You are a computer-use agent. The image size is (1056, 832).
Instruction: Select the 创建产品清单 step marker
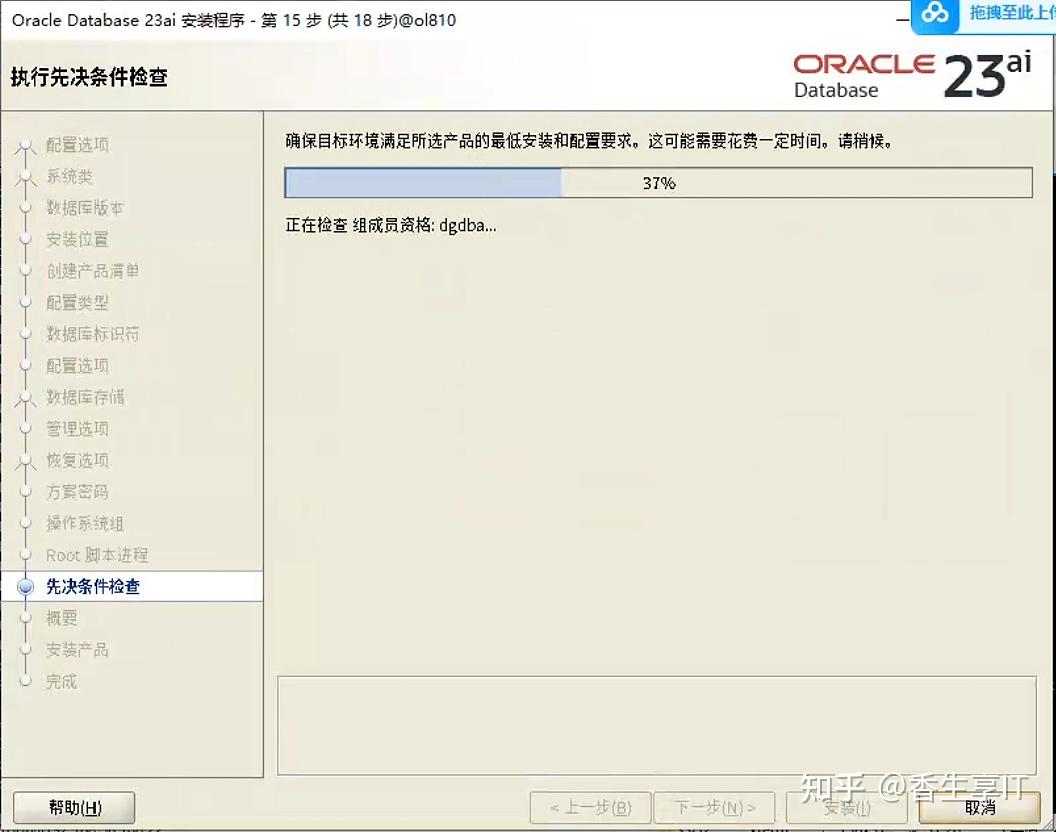click(x=25, y=271)
